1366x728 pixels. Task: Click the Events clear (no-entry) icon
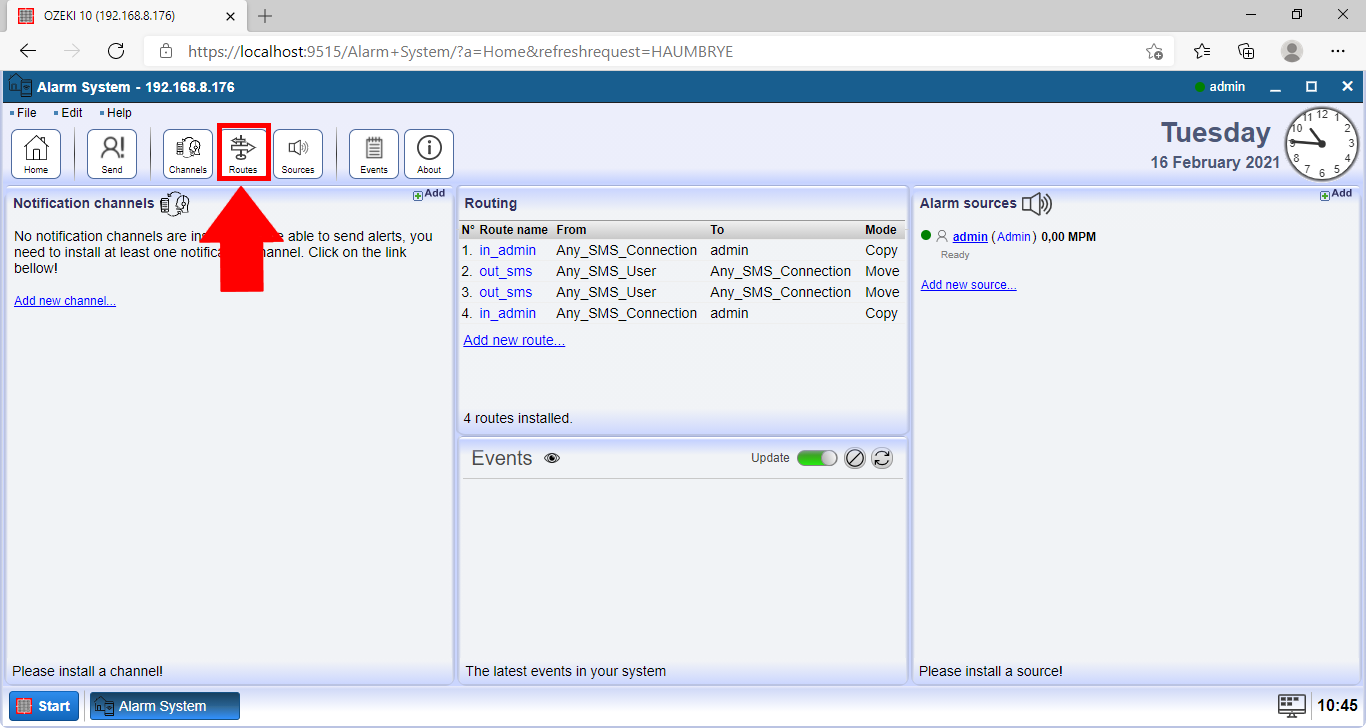[x=855, y=458]
